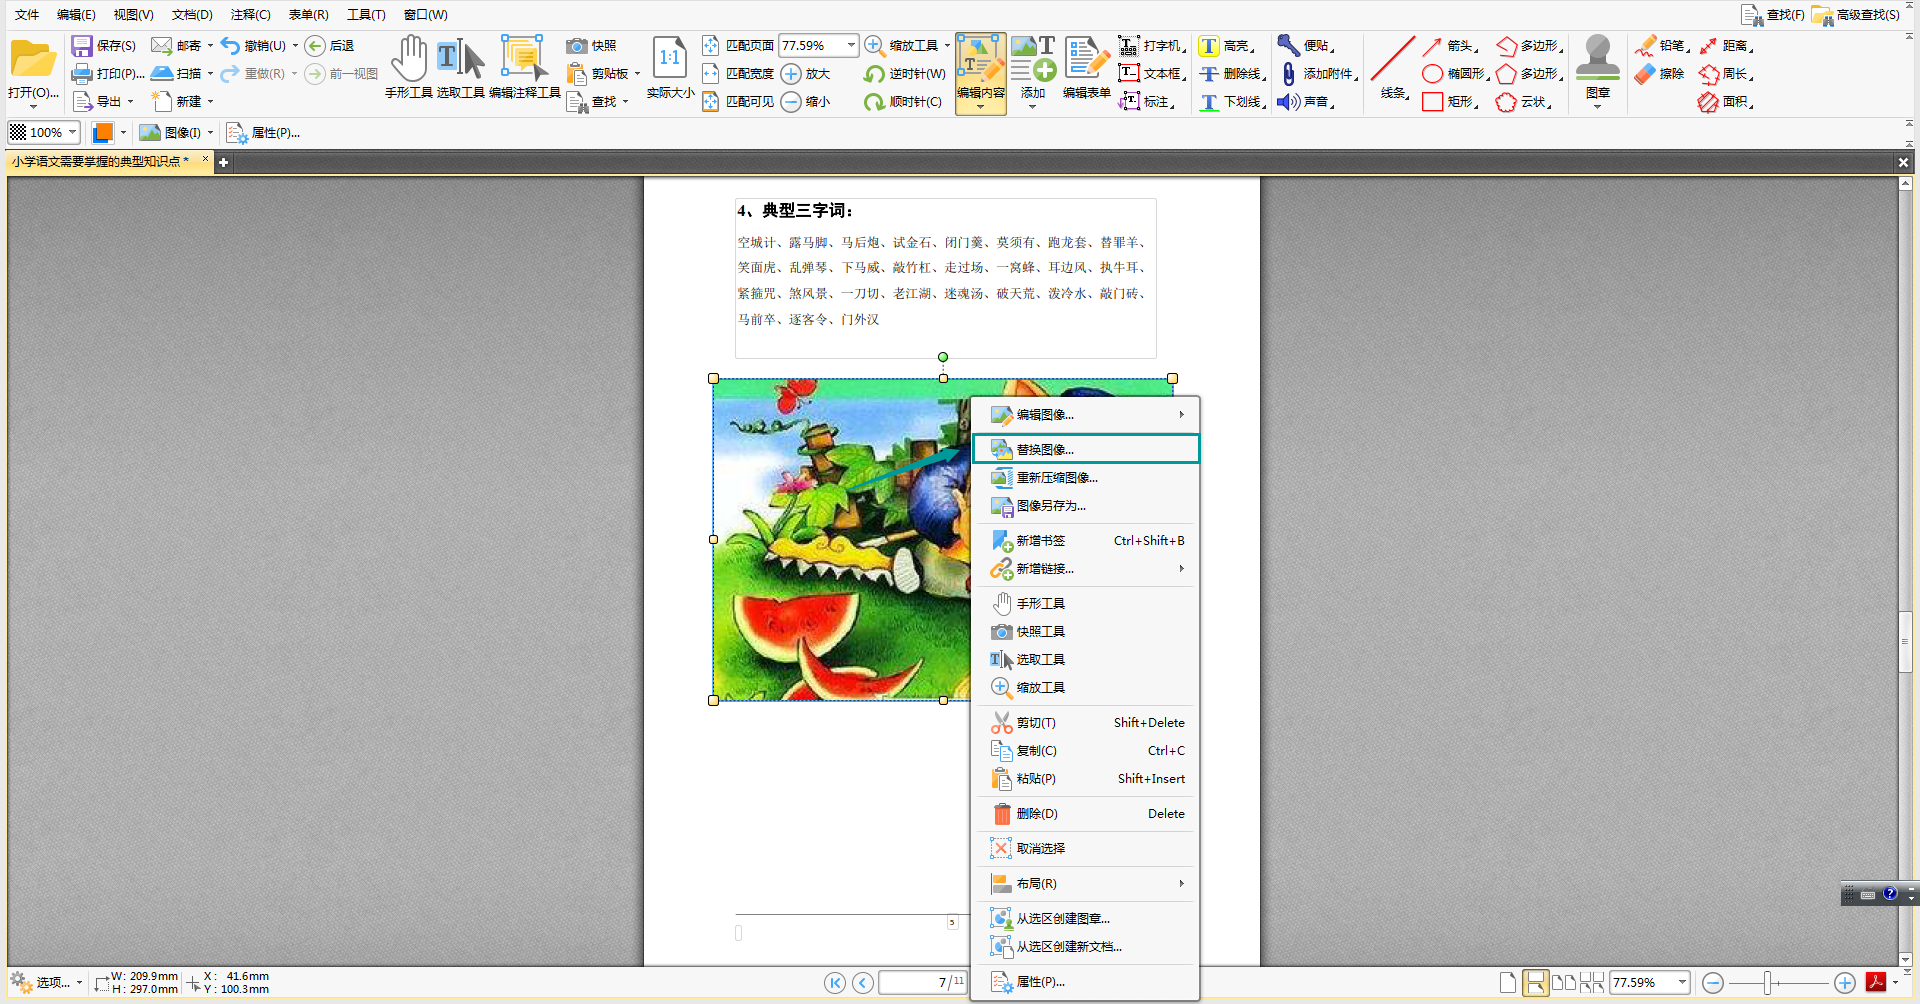The width and height of the screenshot is (1920, 1004).
Task: Click the Snapshot (快照) toolbar icon
Action: 591,46
